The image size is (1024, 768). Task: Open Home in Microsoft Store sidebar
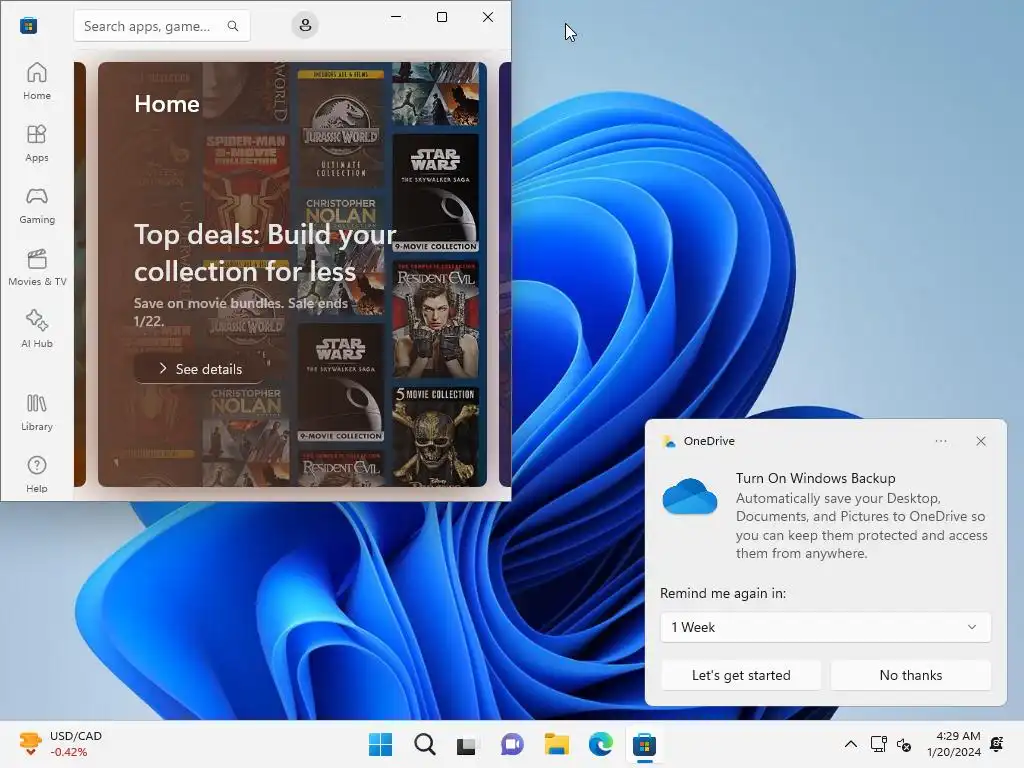coord(37,81)
